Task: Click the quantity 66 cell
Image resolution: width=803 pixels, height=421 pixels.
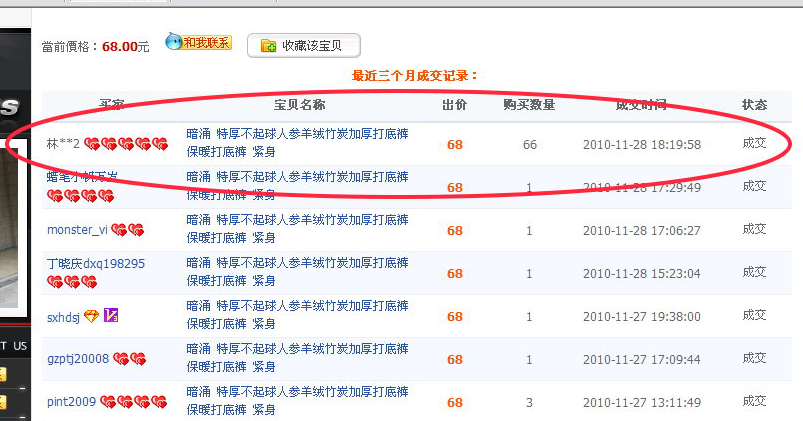Action: point(530,145)
